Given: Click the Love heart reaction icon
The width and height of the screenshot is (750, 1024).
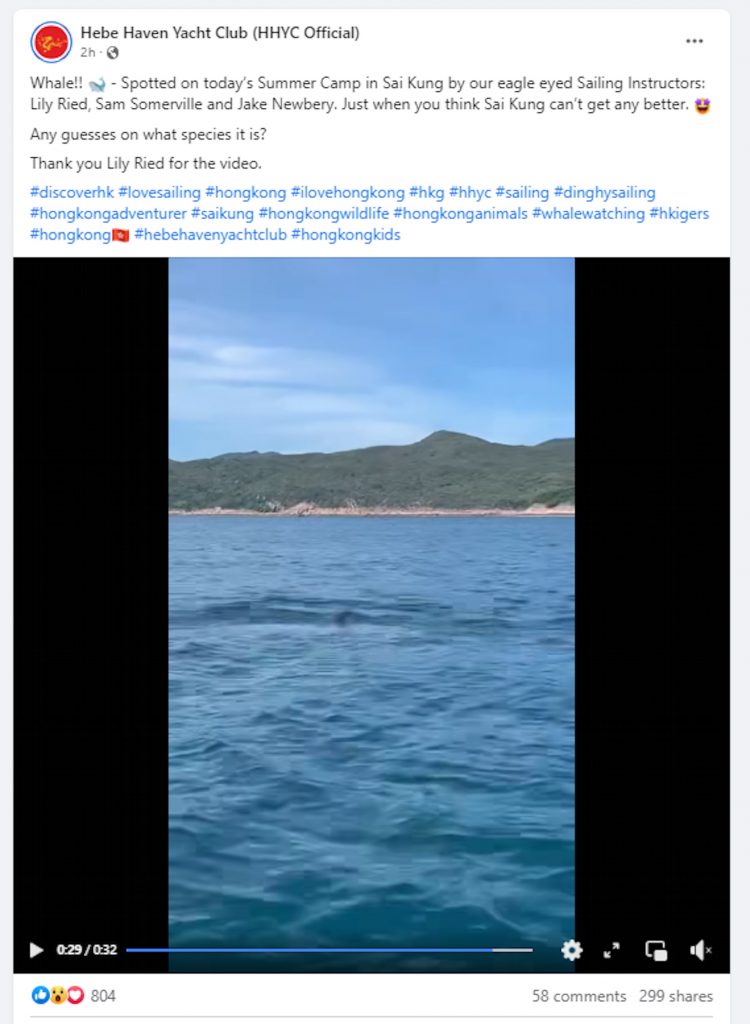Looking at the screenshot, I should (x=76, y=995).
